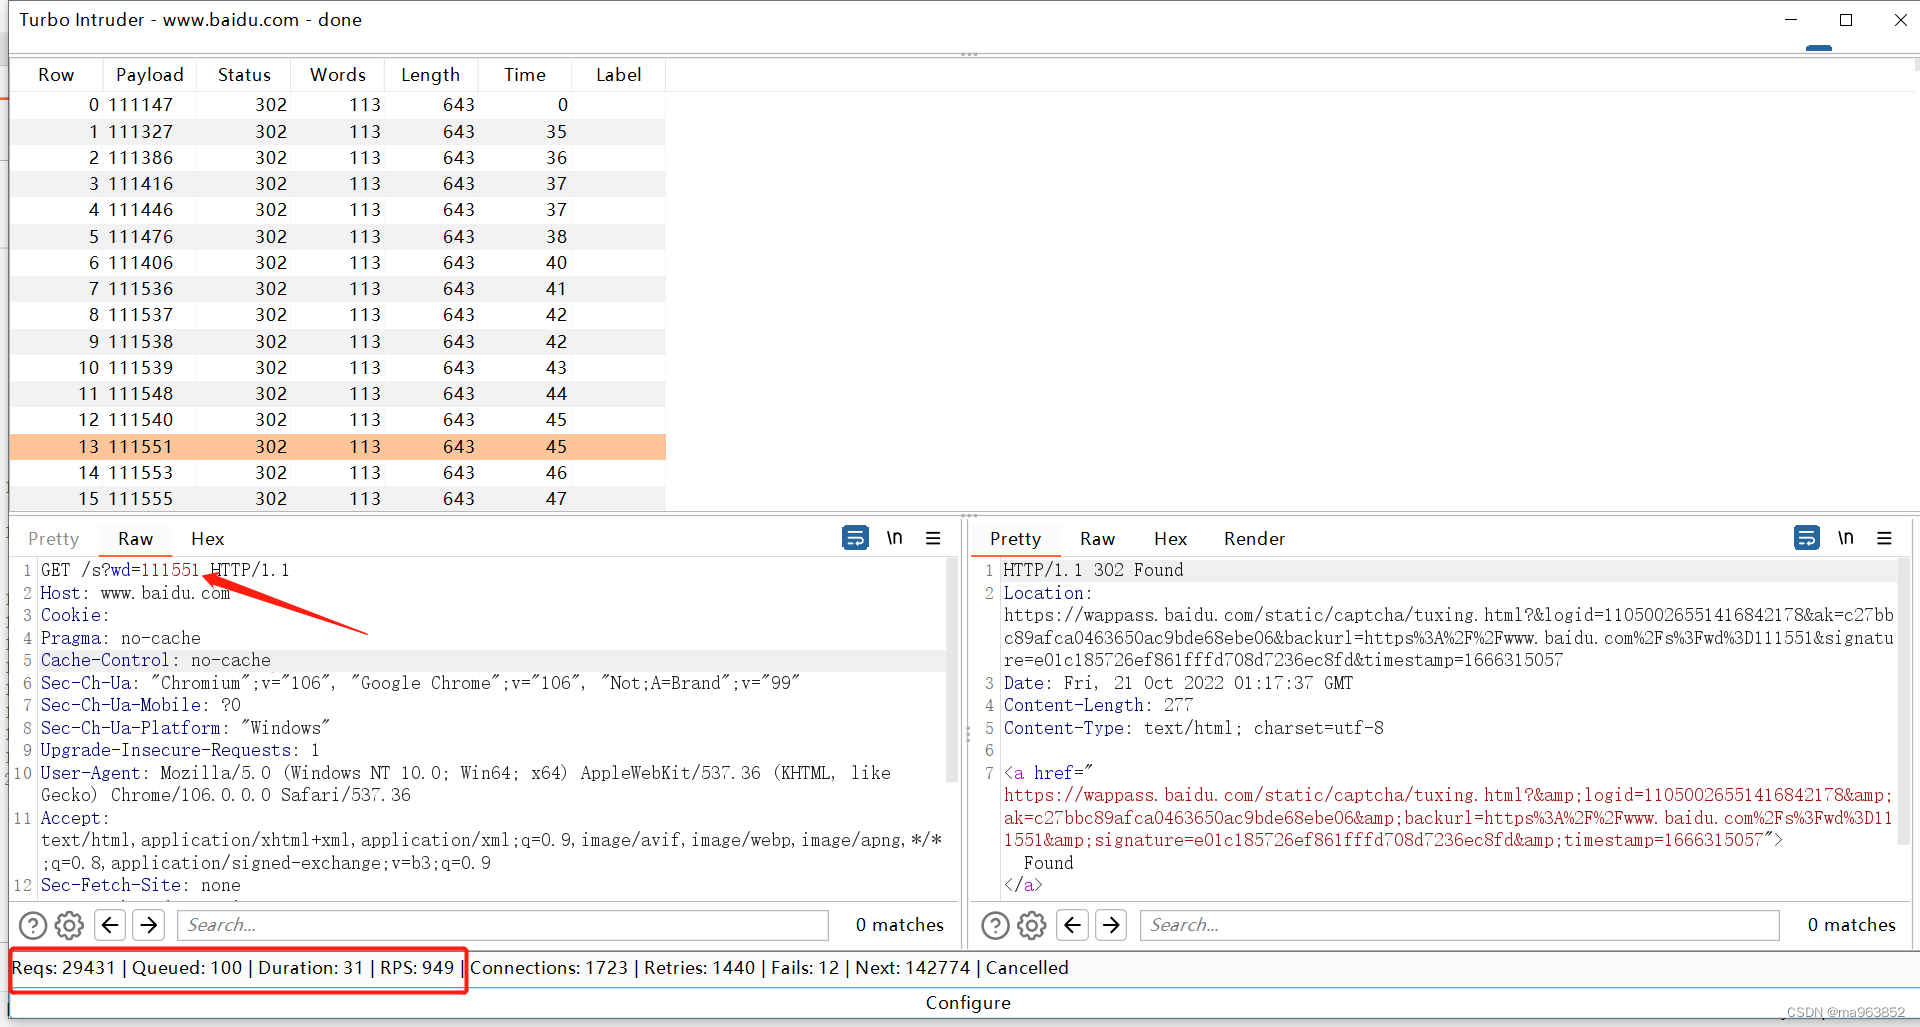
Task: Select result row with payload 111386
Action: click(338, 157)
